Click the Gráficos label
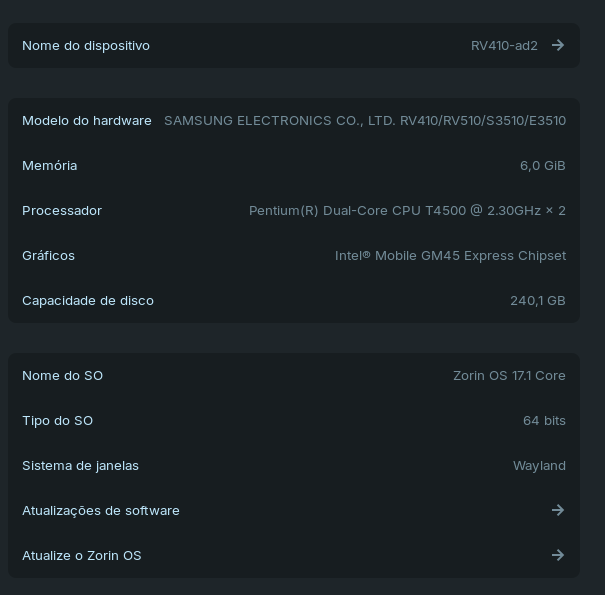Screen dimensions: 605x595 [49, 255]
